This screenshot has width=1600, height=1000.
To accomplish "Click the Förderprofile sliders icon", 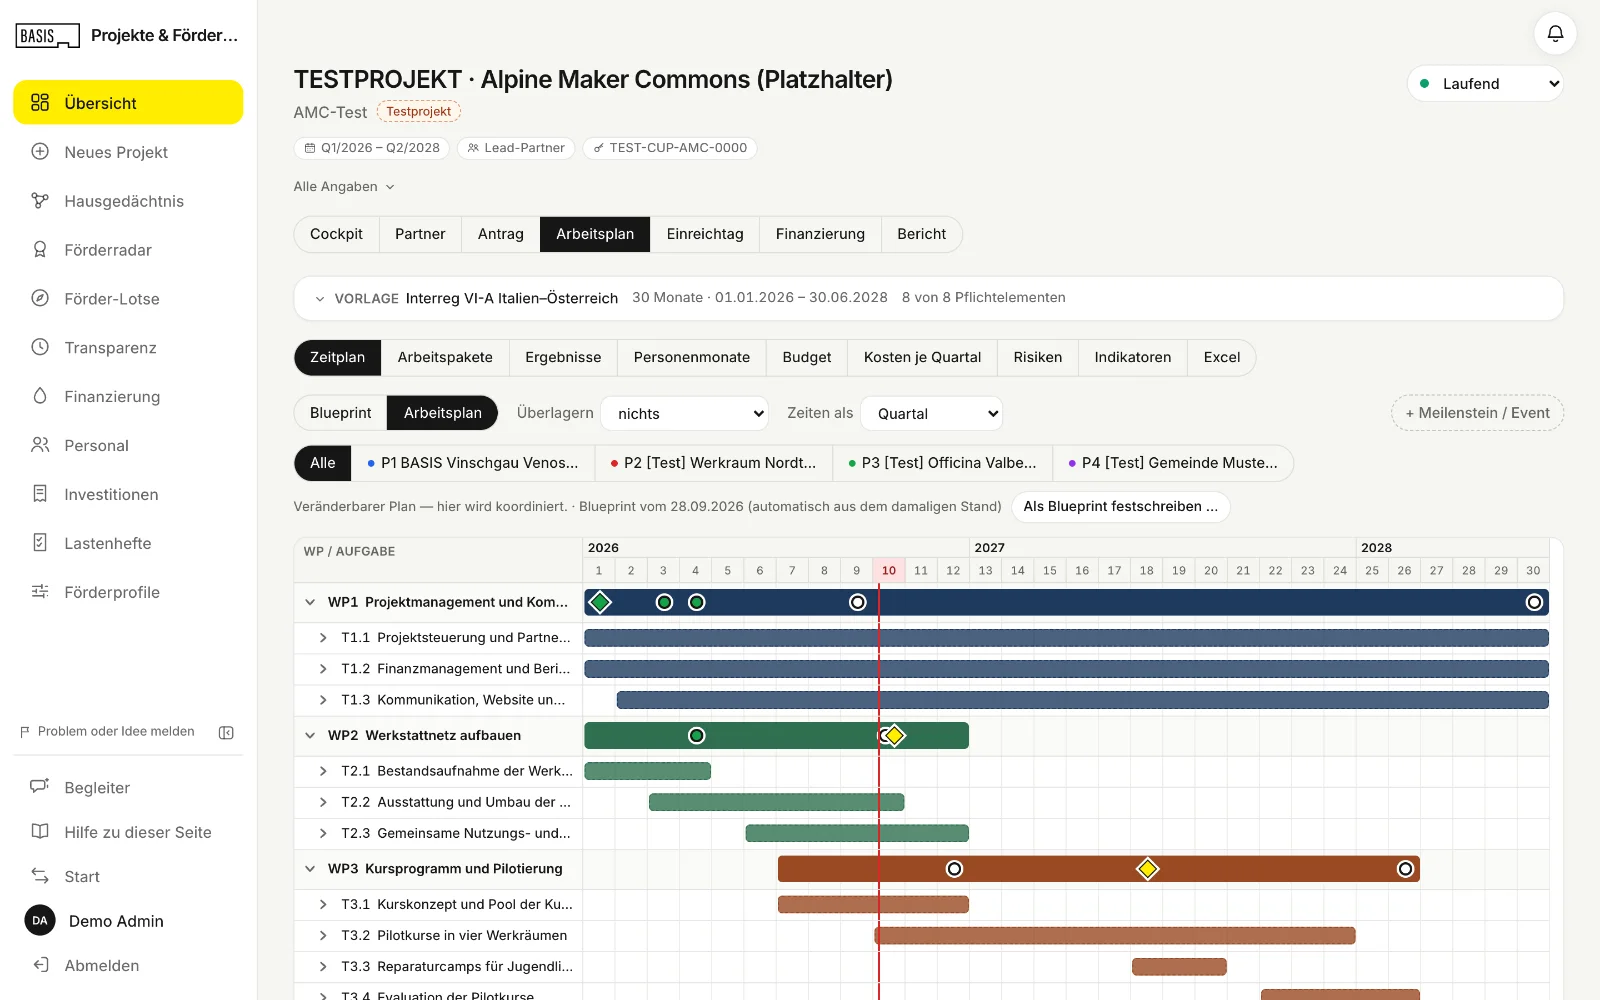I will click(40, 592).
